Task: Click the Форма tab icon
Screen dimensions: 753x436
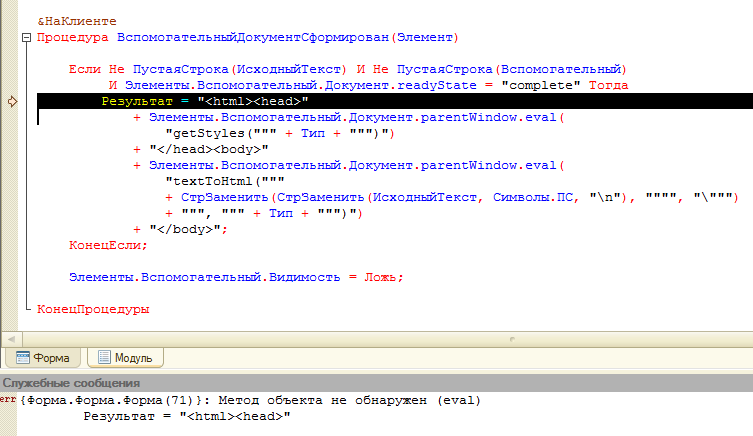Action: [x=23, y=357]
